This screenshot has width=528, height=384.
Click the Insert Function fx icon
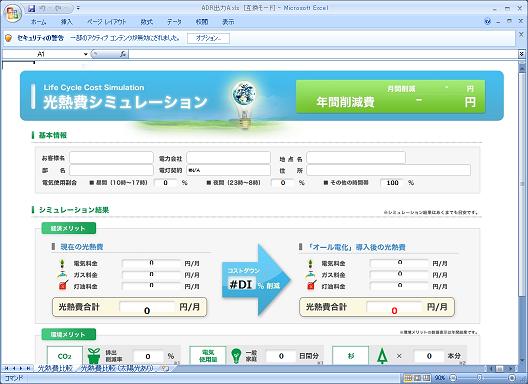[x=123, y=54]
